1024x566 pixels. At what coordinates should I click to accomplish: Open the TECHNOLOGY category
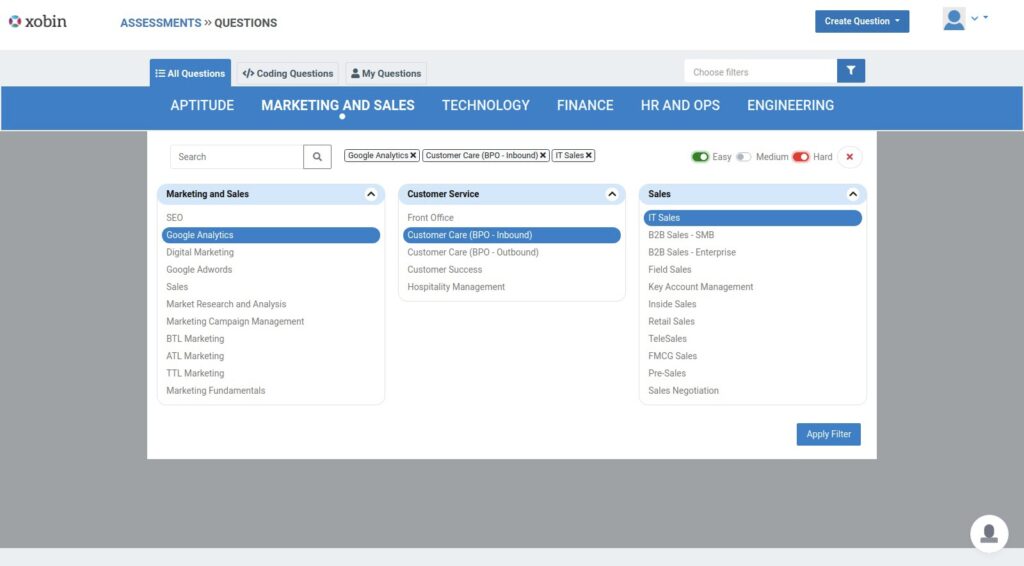click(x=485, y=106)
